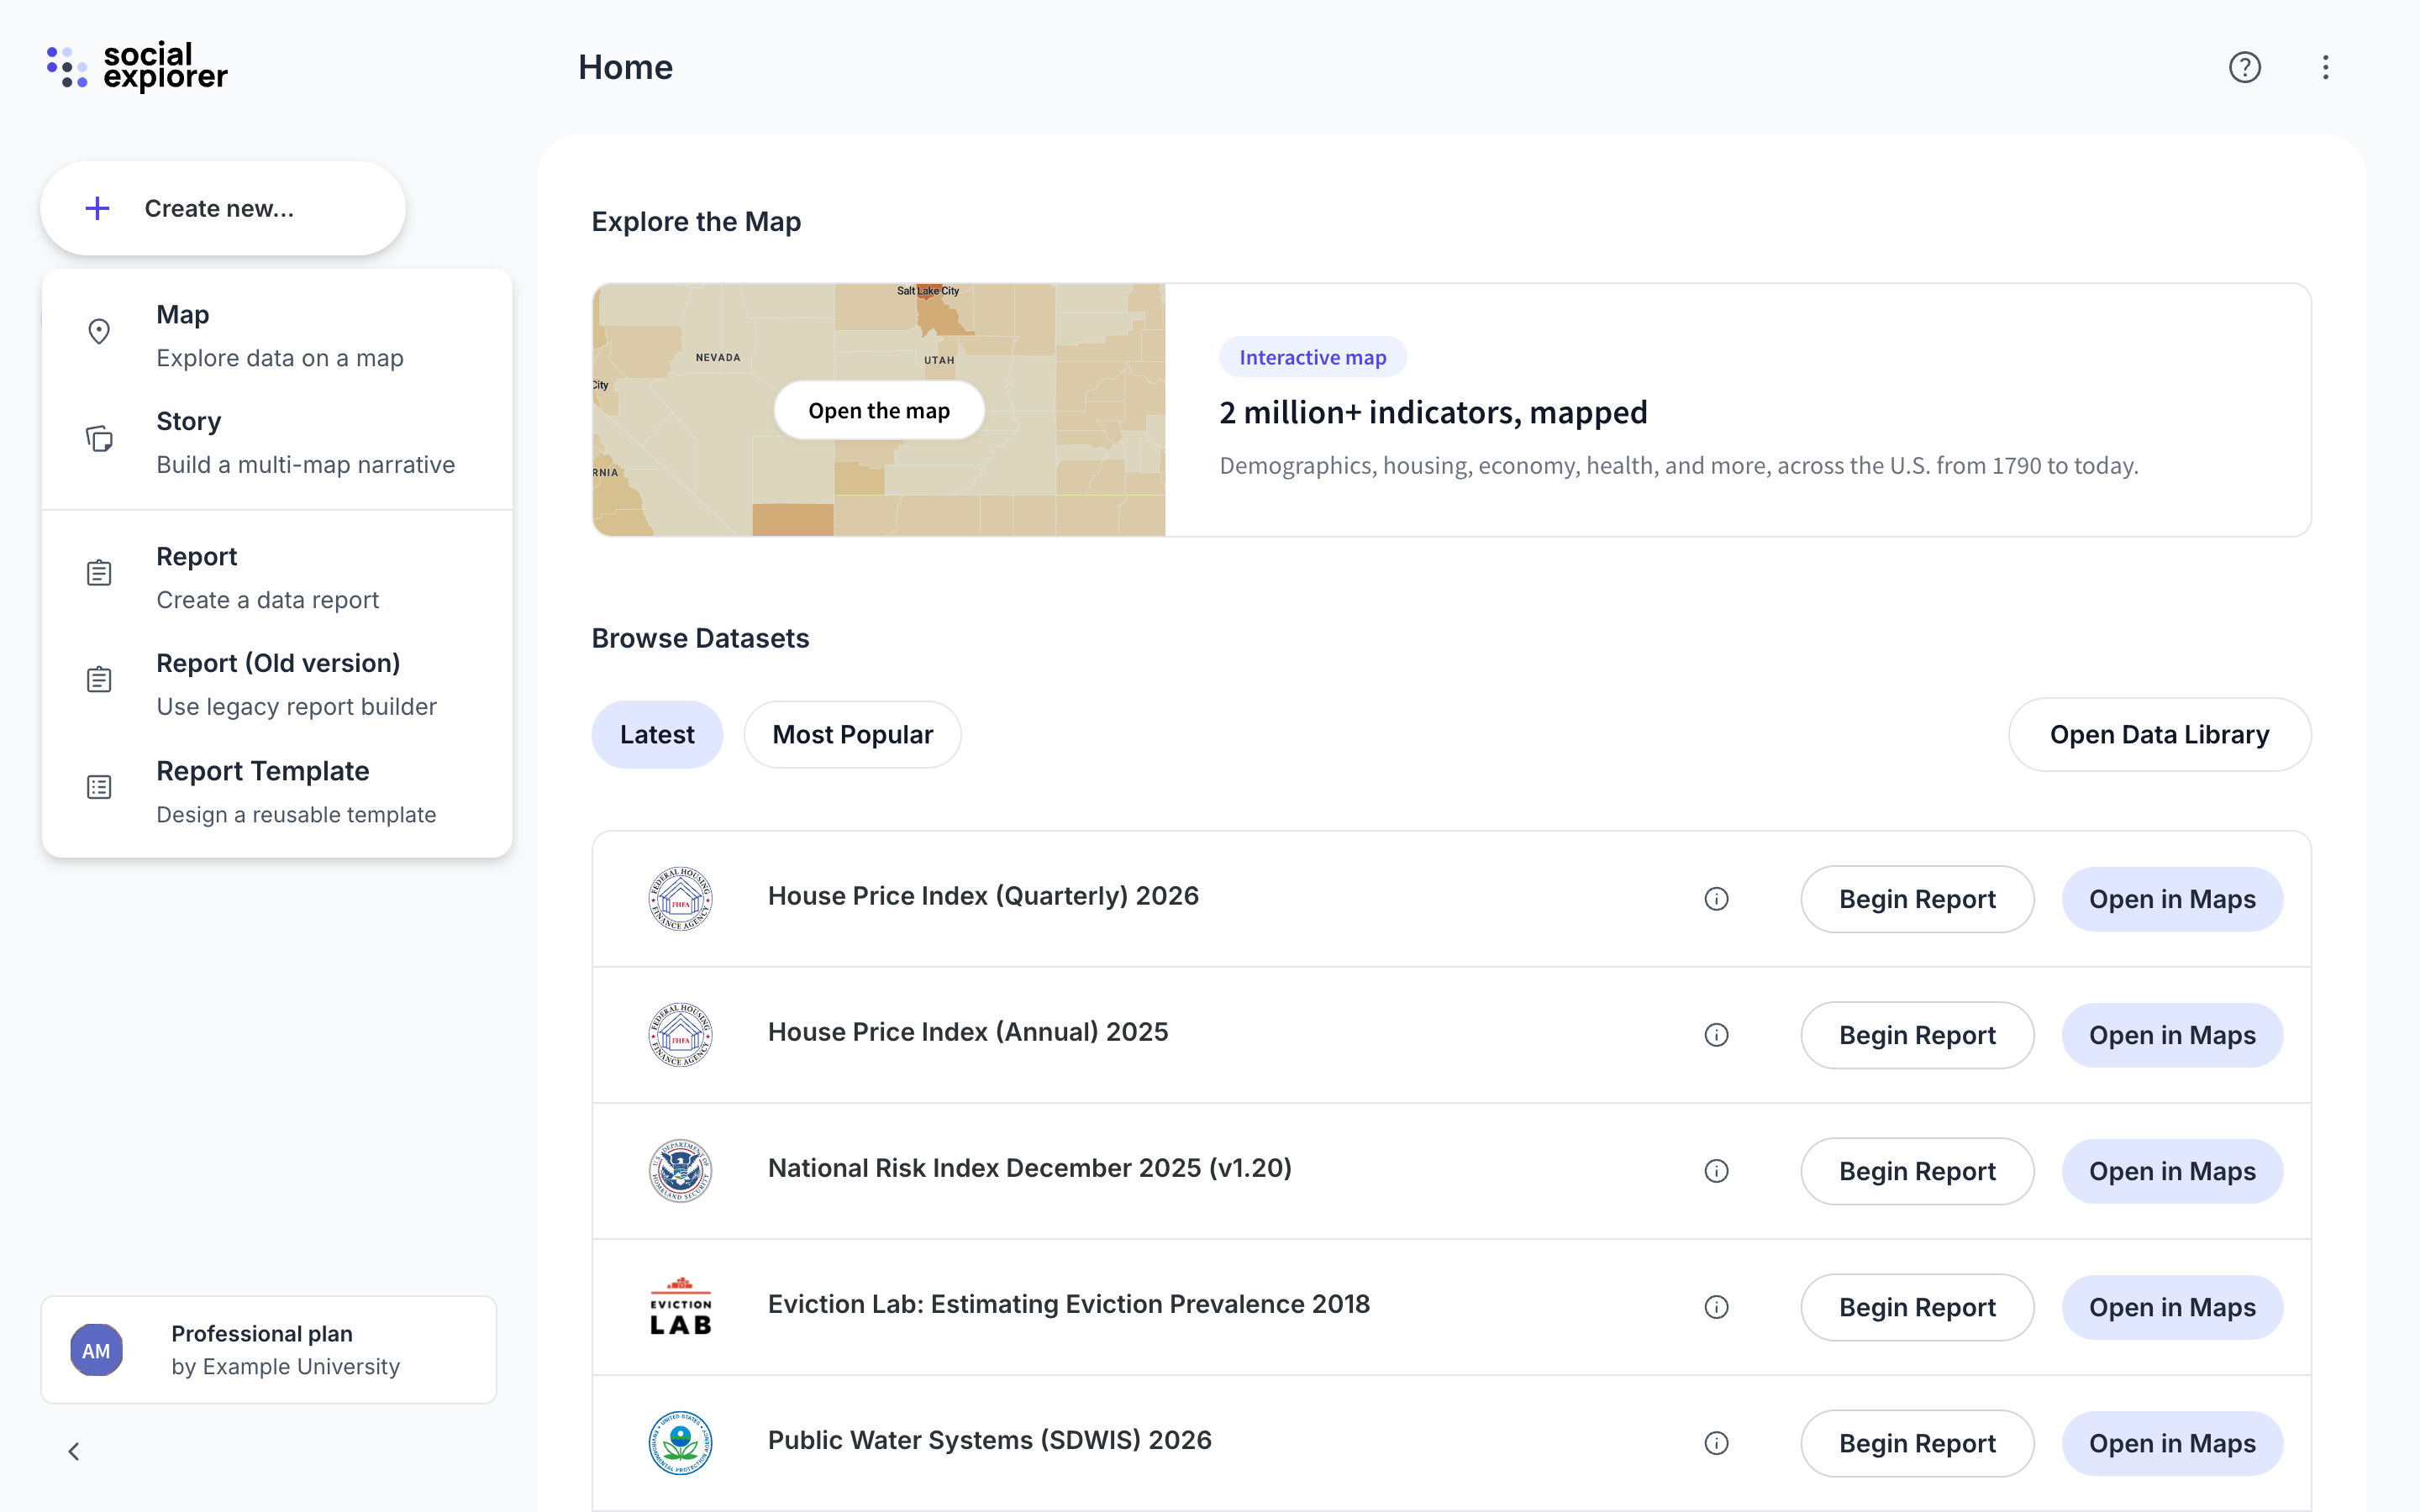
Task: Open the three-dot more options menu
Action: (2326, 67)
